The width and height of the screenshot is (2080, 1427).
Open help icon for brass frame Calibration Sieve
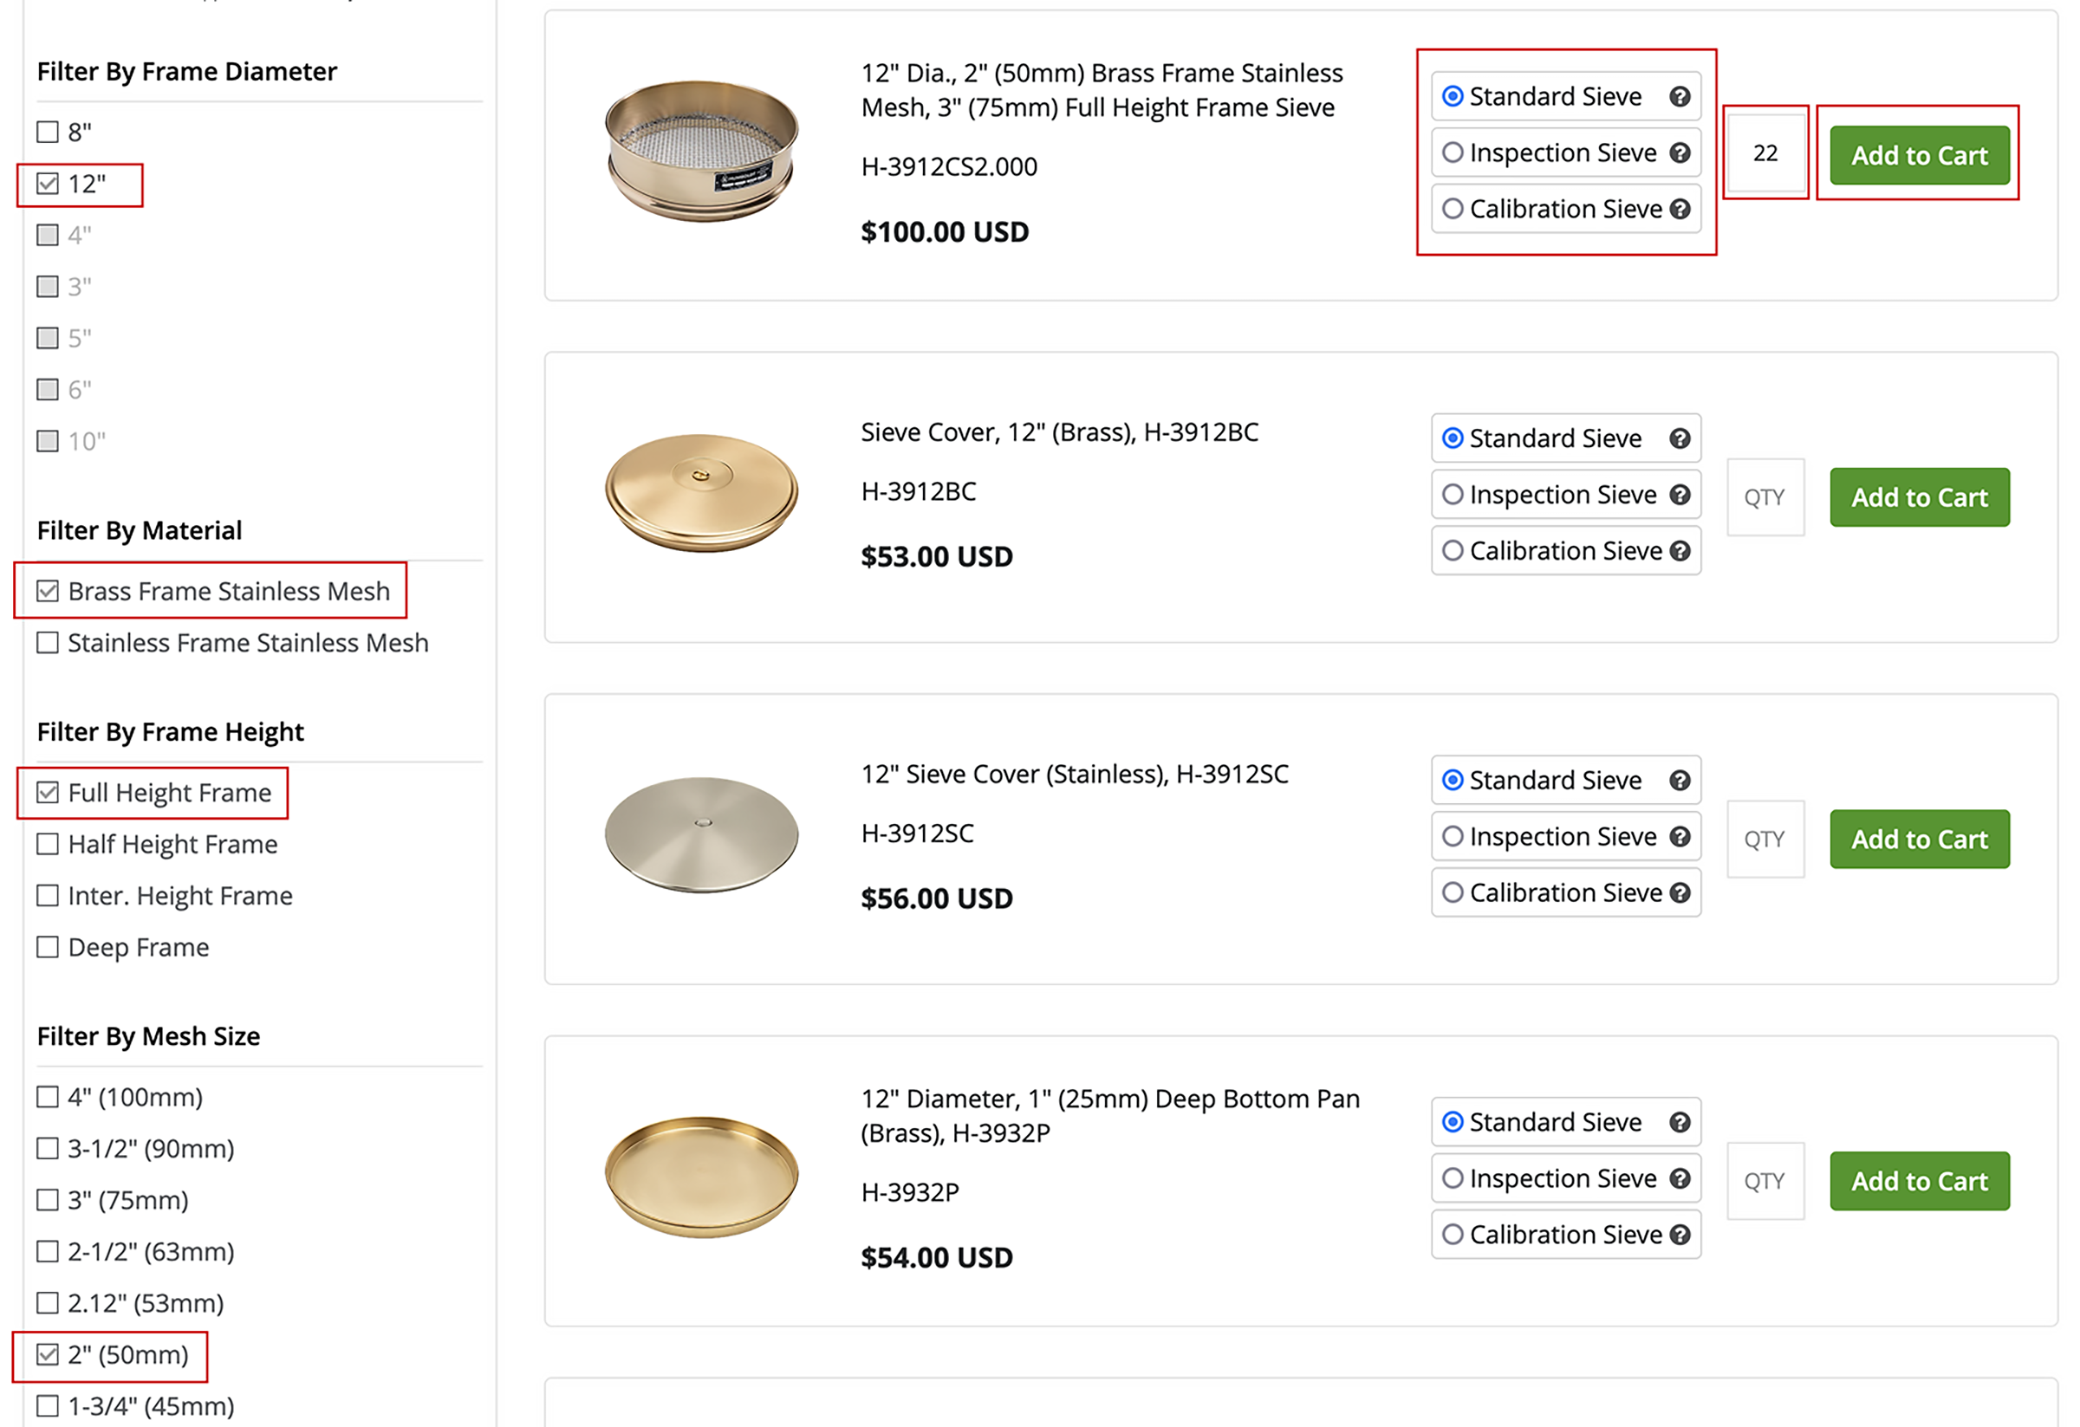coord(1680,209)
